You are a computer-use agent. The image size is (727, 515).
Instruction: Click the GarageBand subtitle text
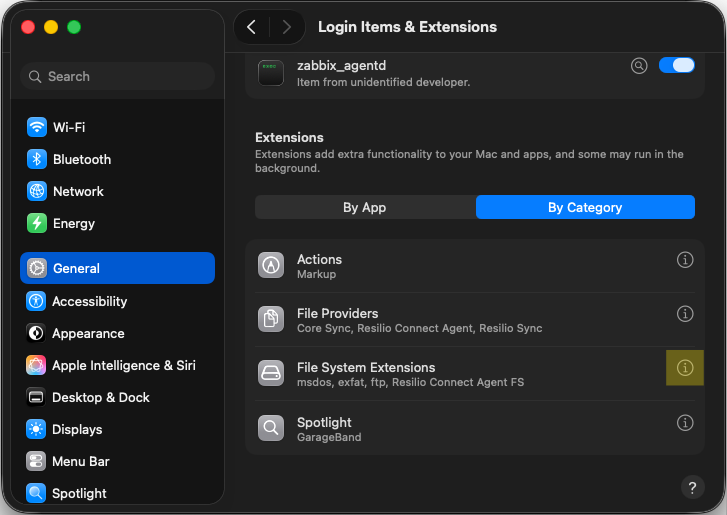coord(329,437)
